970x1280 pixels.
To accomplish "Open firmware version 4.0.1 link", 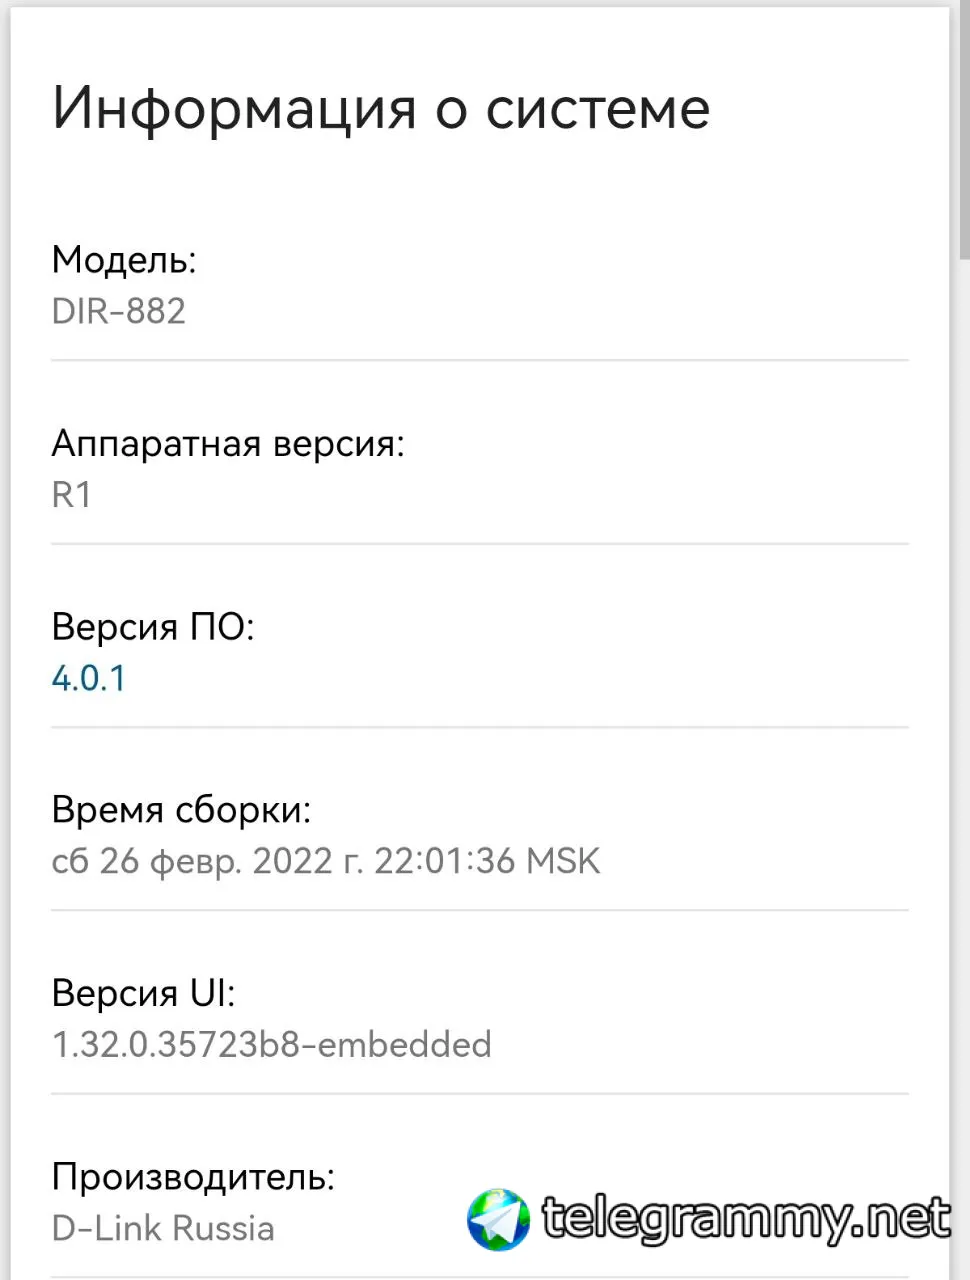I will (89, 678).
